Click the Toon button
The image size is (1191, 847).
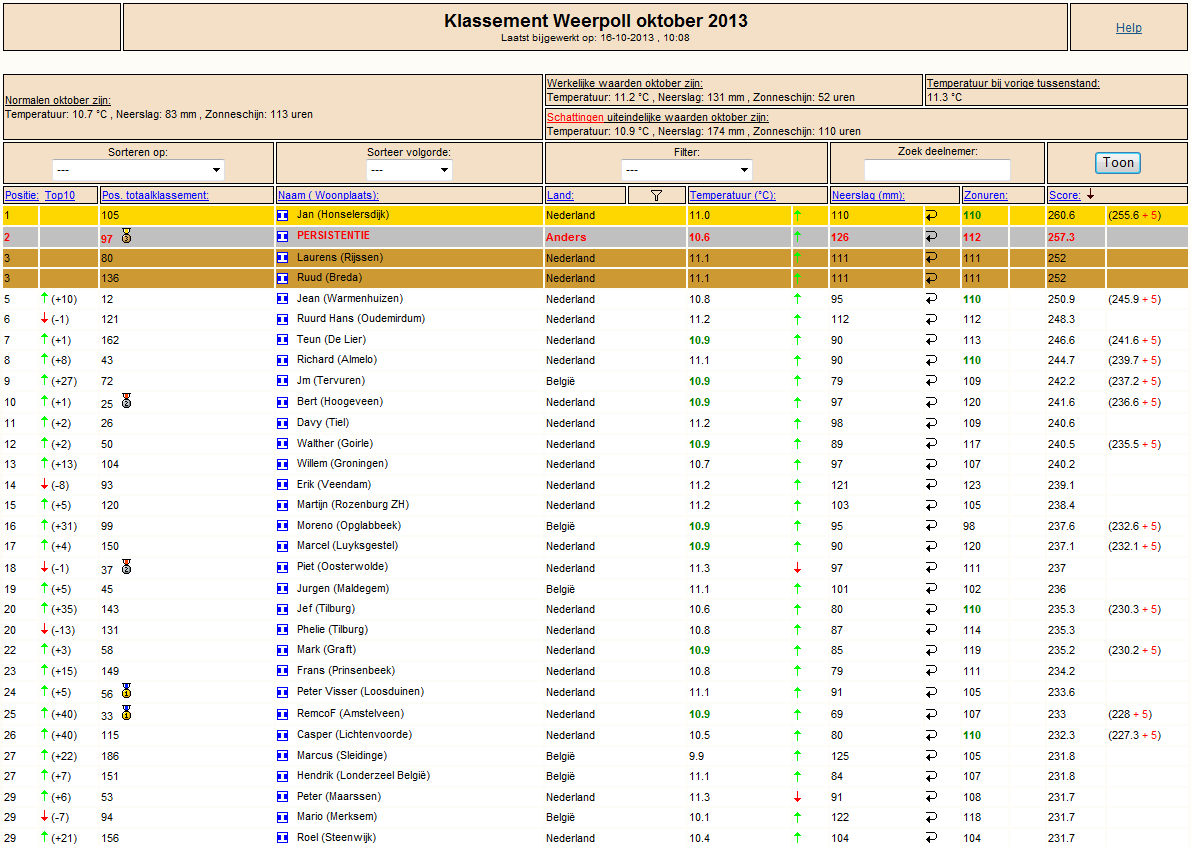[x=1118, y=163]
